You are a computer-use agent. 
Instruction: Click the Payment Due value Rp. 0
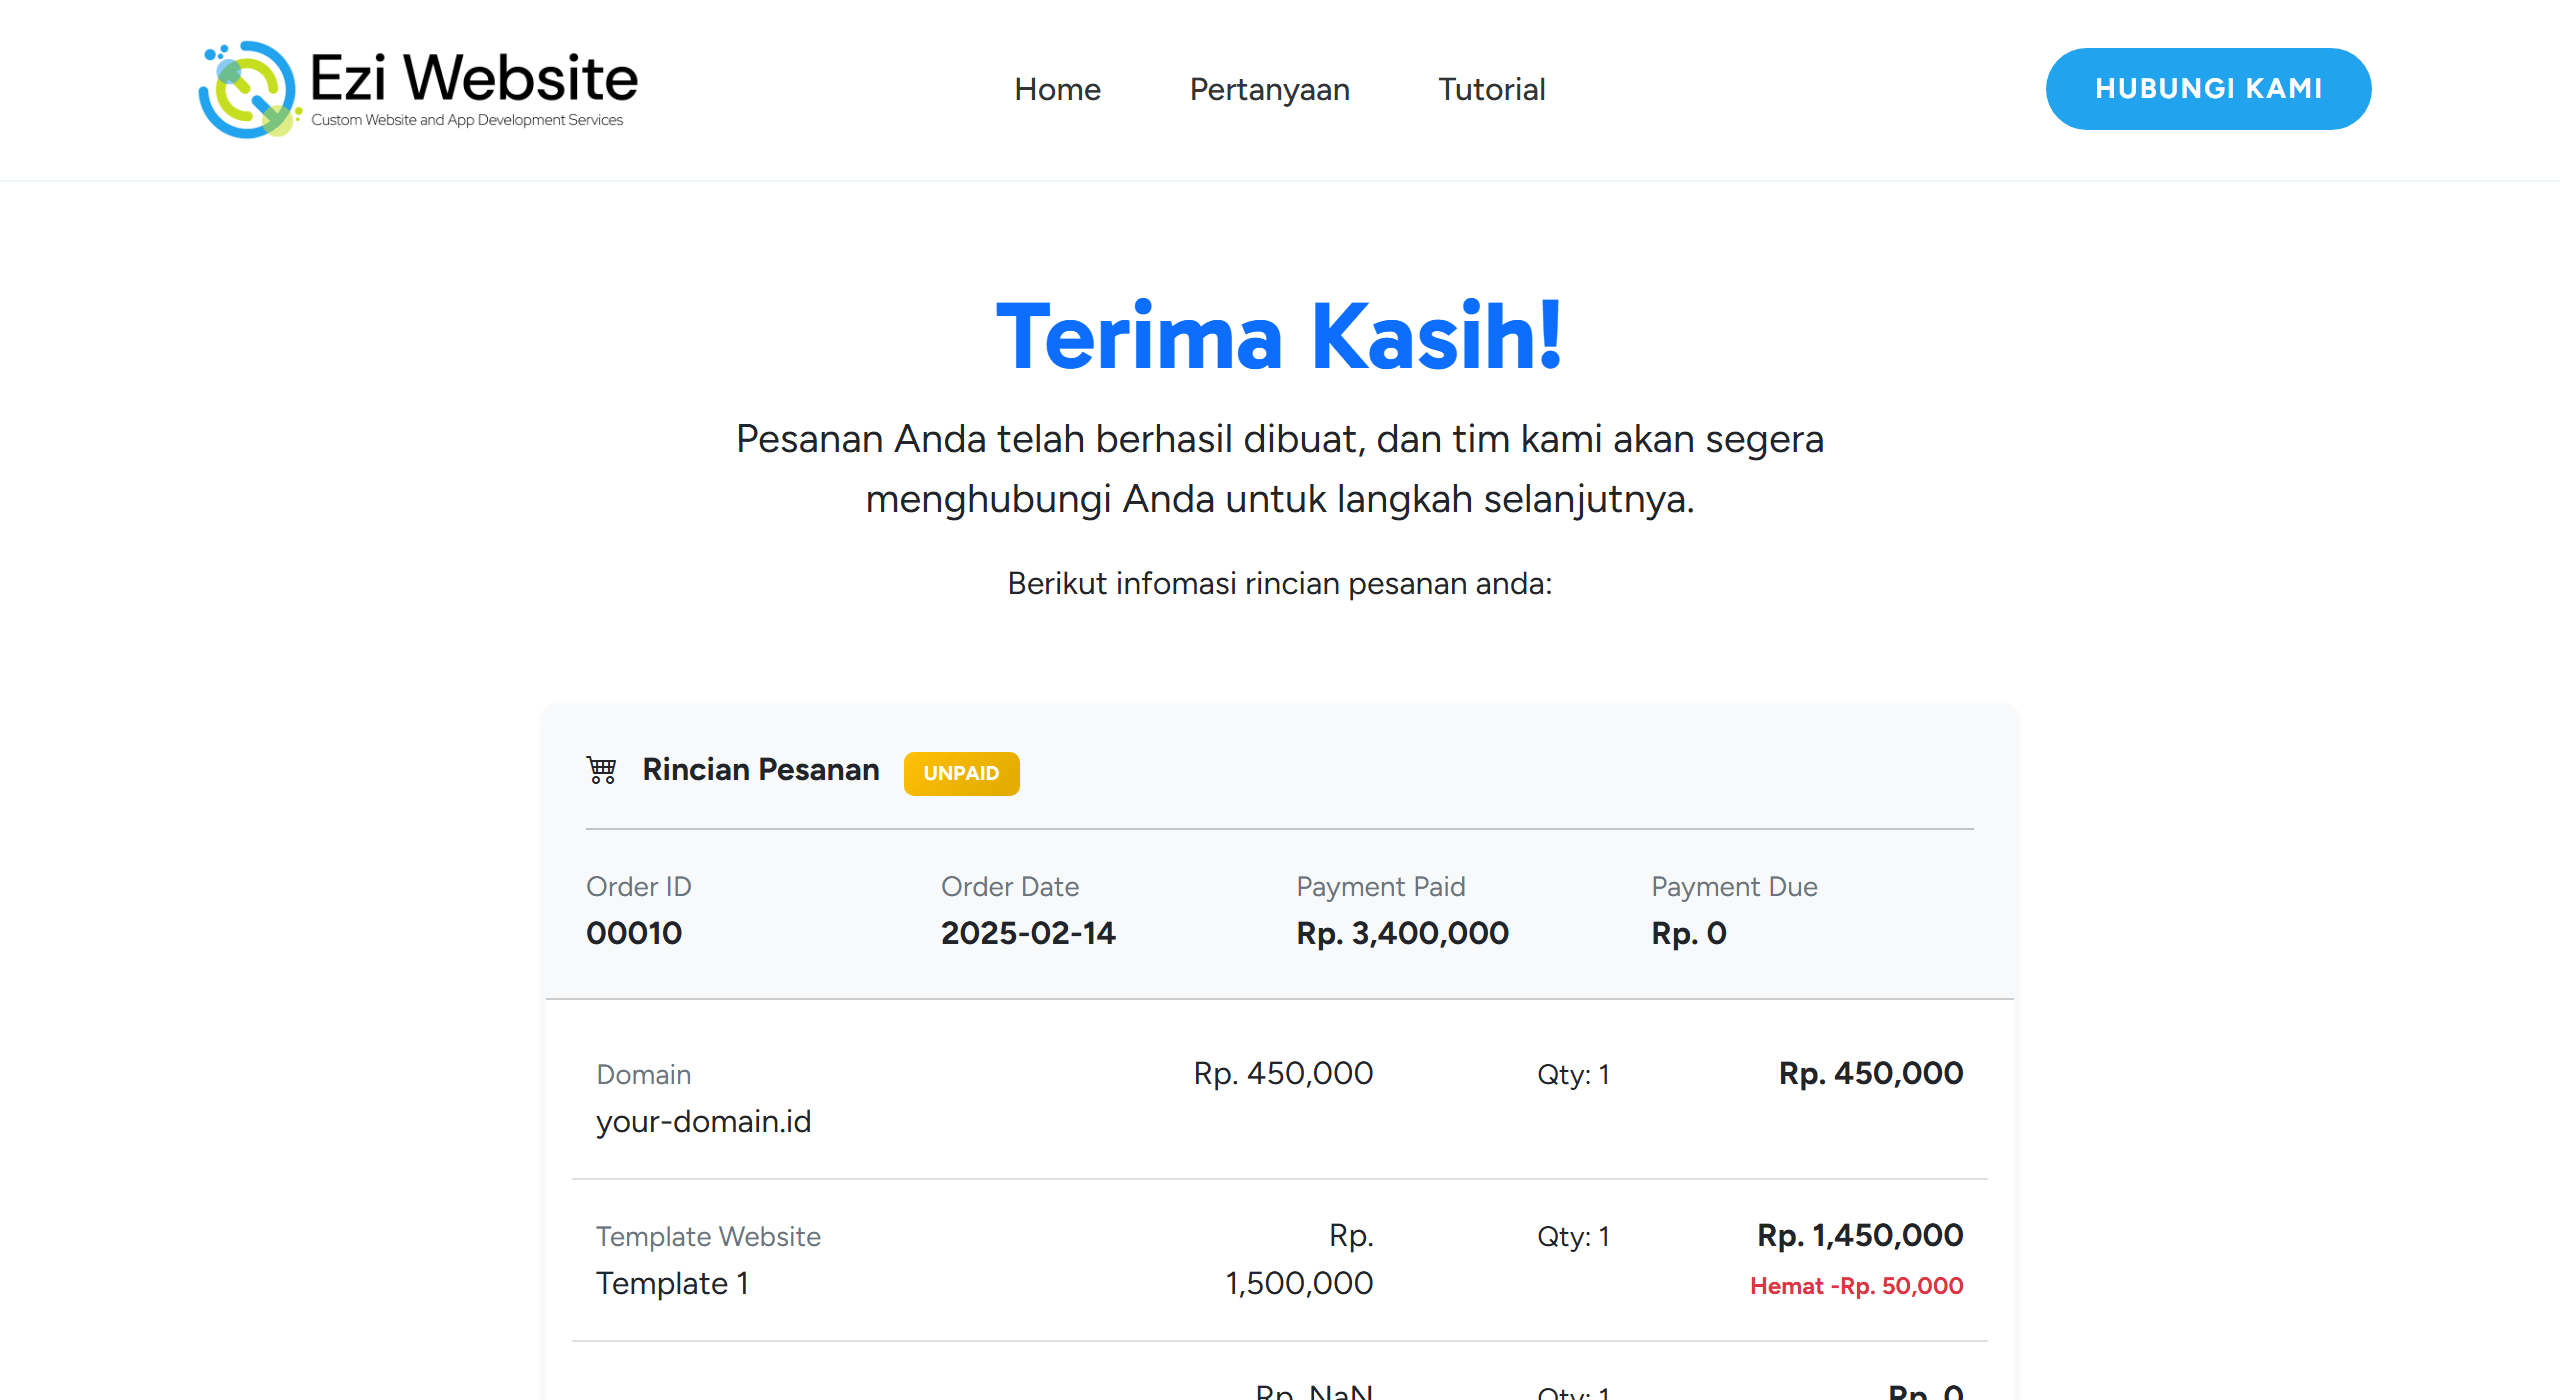1688,933
